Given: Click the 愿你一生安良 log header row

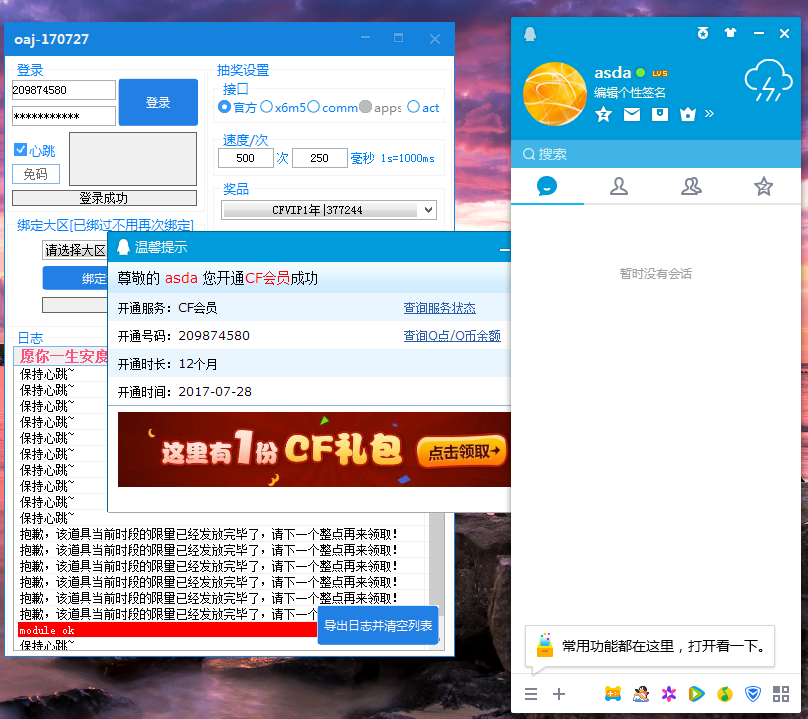Looking at the screenshot, I should coord(61,356).
